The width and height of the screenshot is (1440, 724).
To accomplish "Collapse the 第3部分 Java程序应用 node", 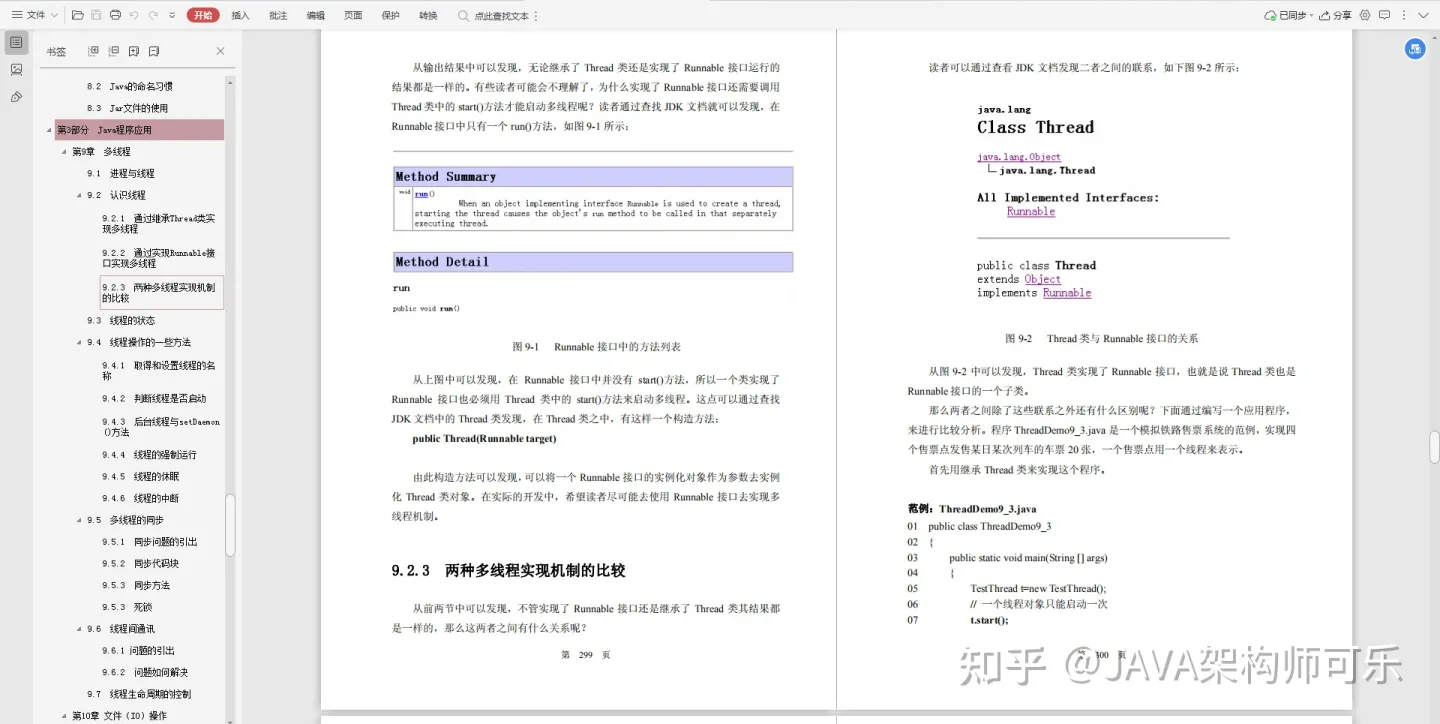I will (x=49, y=130).
